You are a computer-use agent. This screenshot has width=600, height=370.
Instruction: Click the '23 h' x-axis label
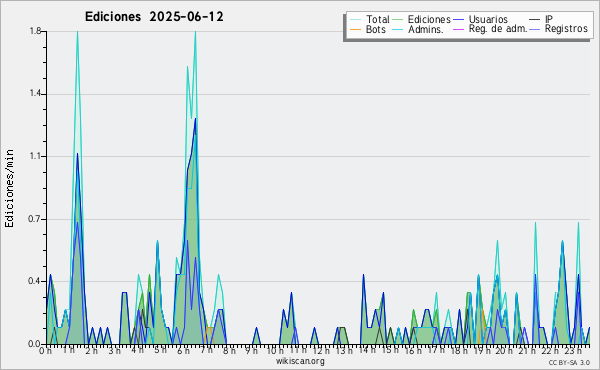(x=573, y=351)
